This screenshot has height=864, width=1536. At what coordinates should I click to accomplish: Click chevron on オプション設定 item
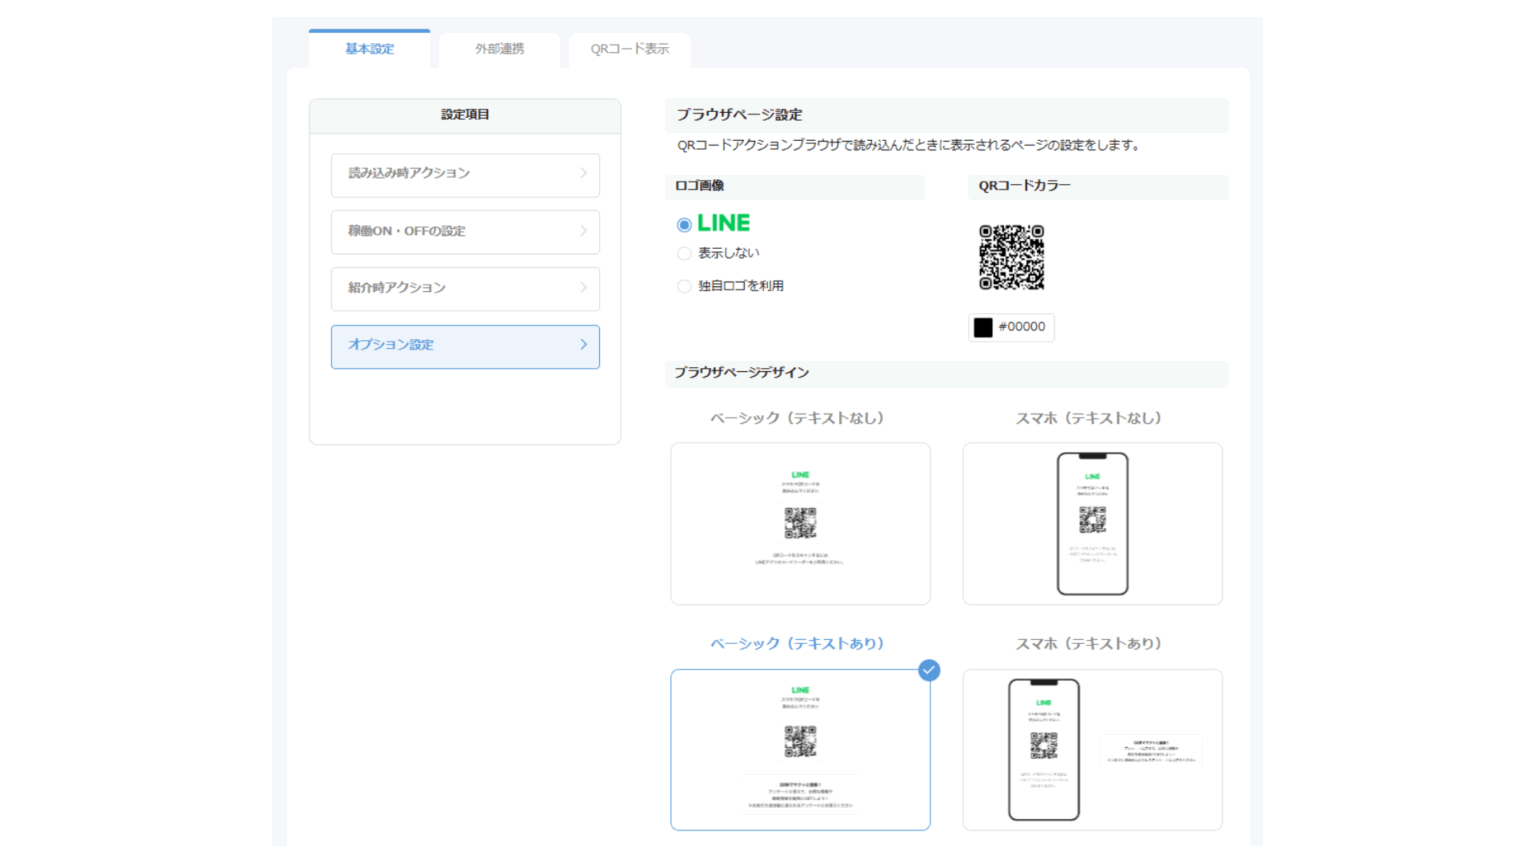[583, 345]
